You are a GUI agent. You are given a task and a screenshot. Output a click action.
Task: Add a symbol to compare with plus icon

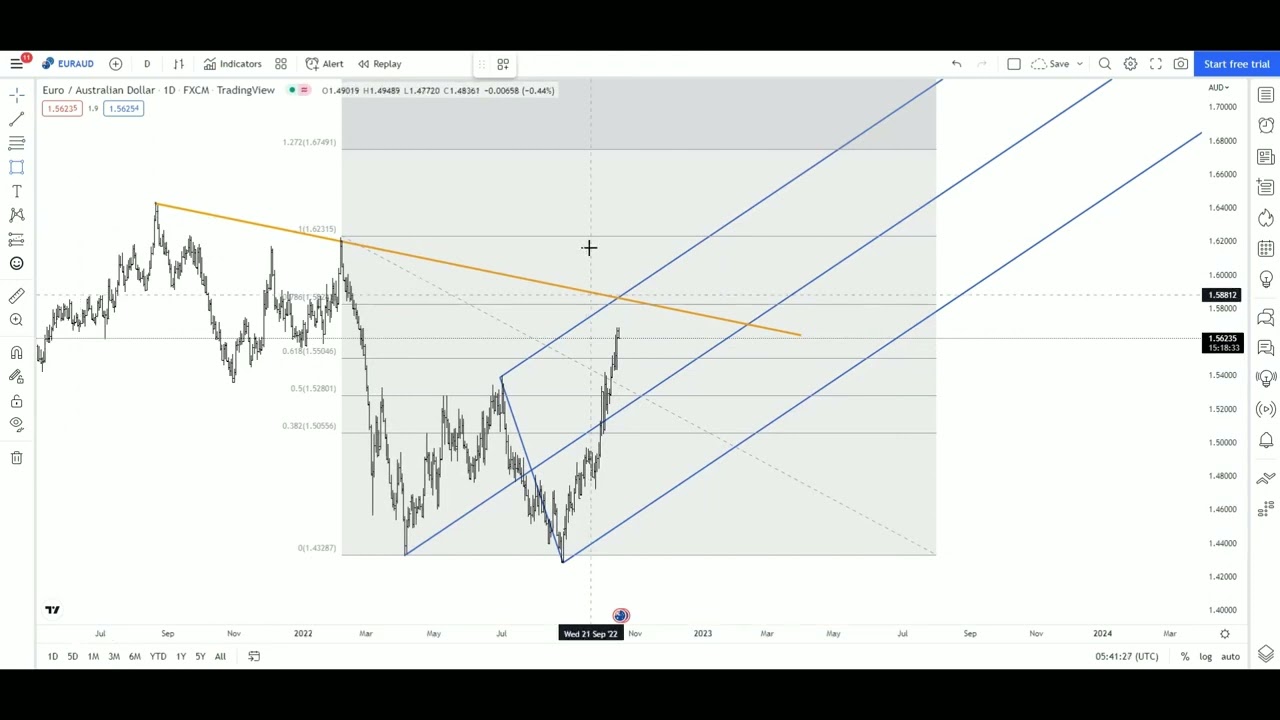pyautogui.click(x=116, y=64)
